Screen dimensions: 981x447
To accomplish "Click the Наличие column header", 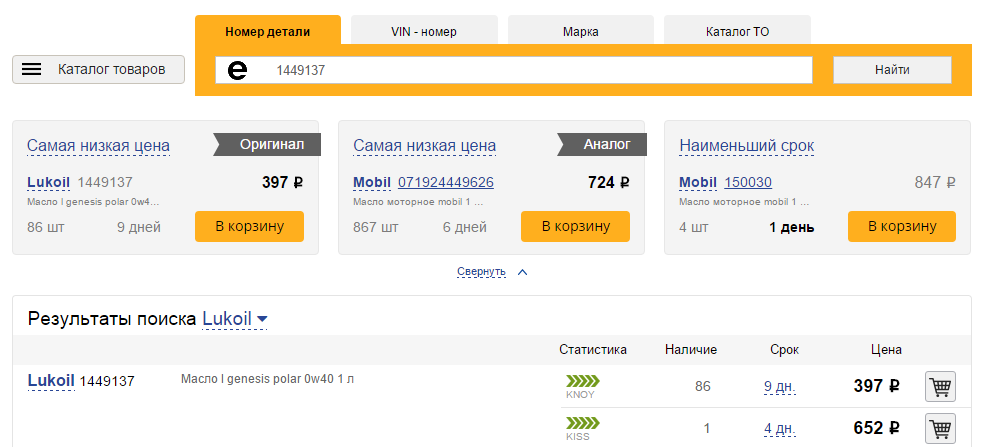I will coord(691,350).
